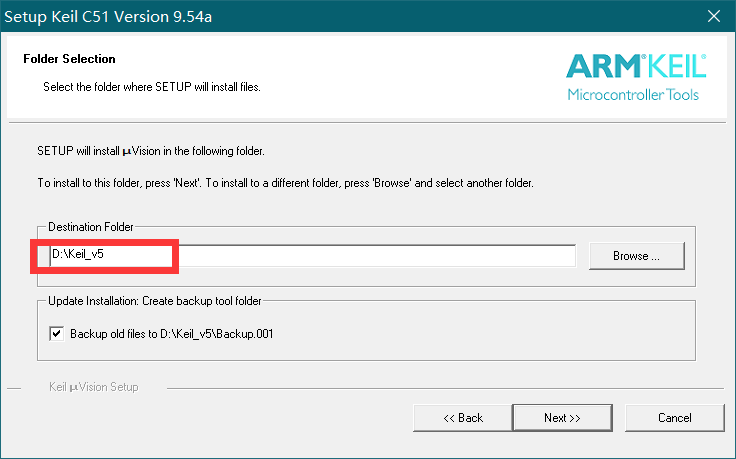
Task: Click the 'Folder Selection' heading
Action: [69, 59]
